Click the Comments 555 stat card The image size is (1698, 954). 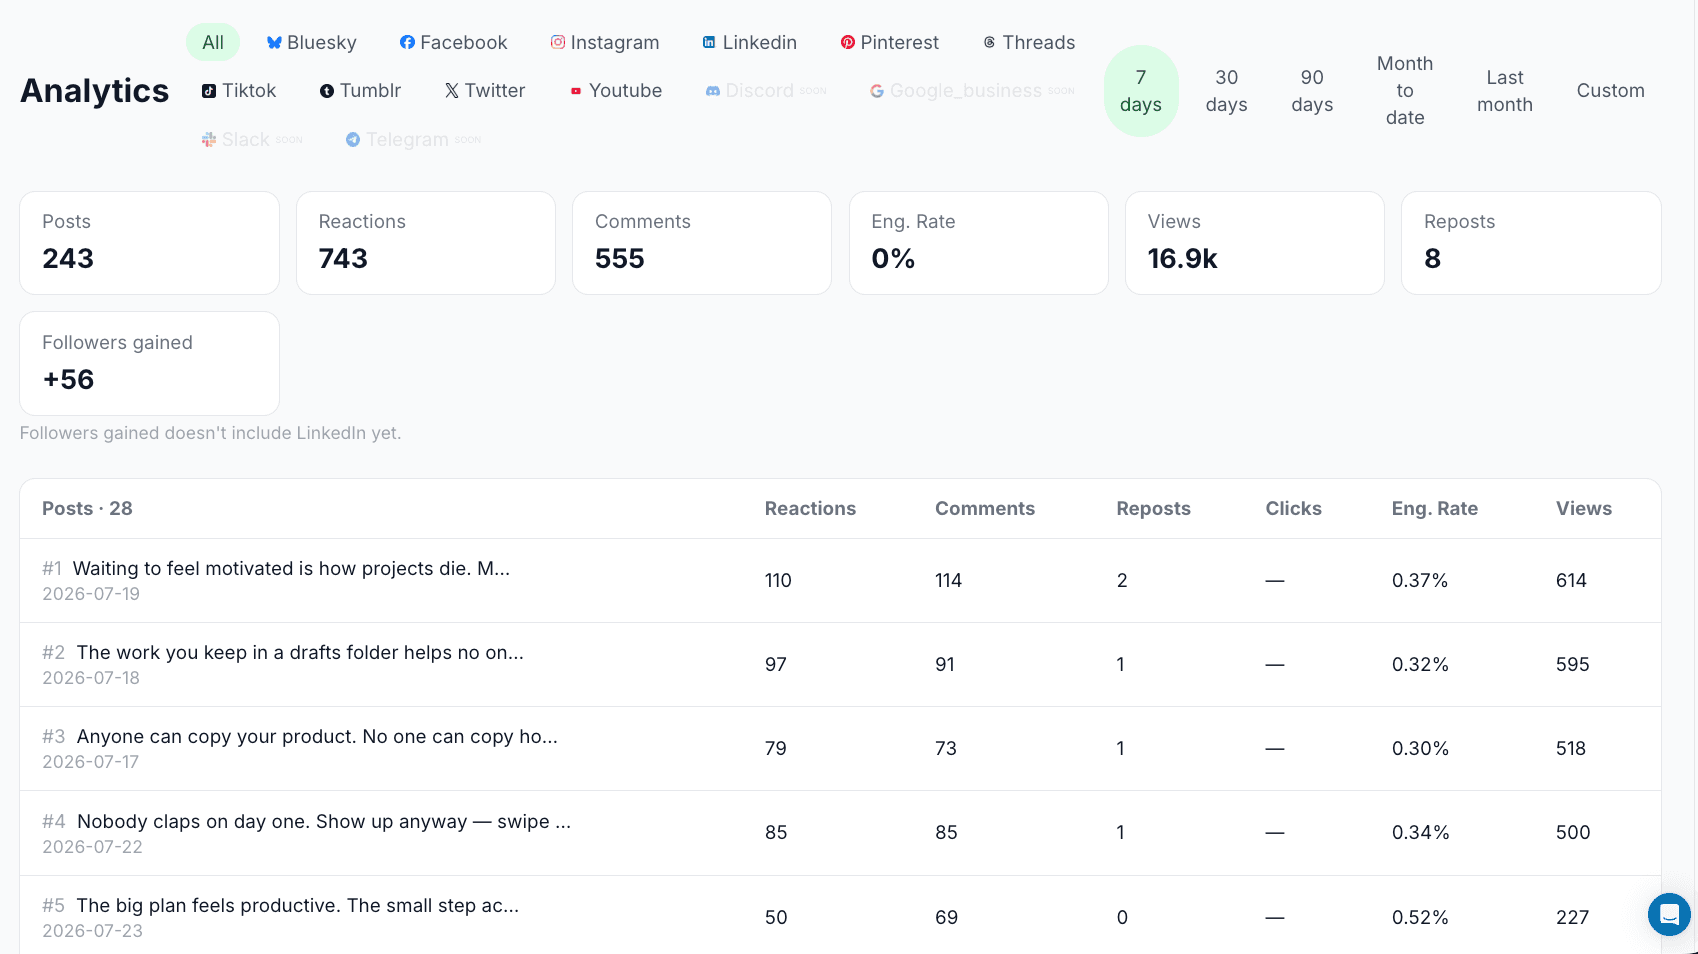[x=702, y=243]
